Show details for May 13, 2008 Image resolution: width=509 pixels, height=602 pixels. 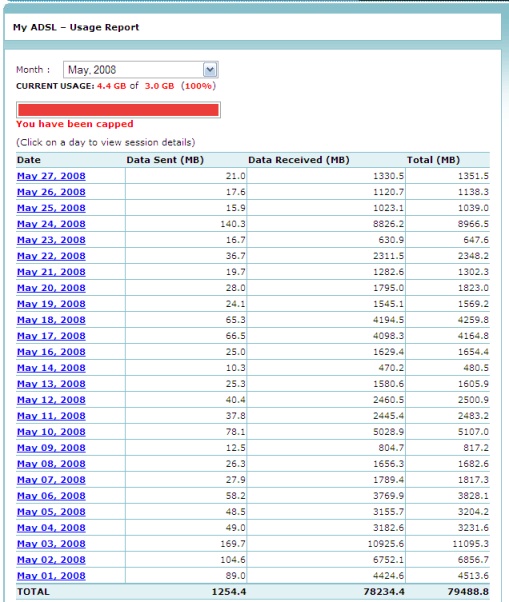(x=51, y=384)
